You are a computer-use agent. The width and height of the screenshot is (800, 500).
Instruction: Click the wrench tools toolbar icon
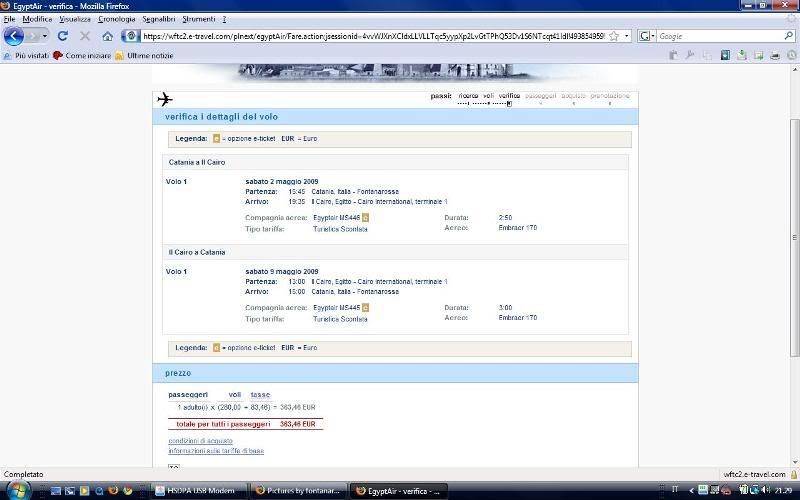click(x=690, y=55)
